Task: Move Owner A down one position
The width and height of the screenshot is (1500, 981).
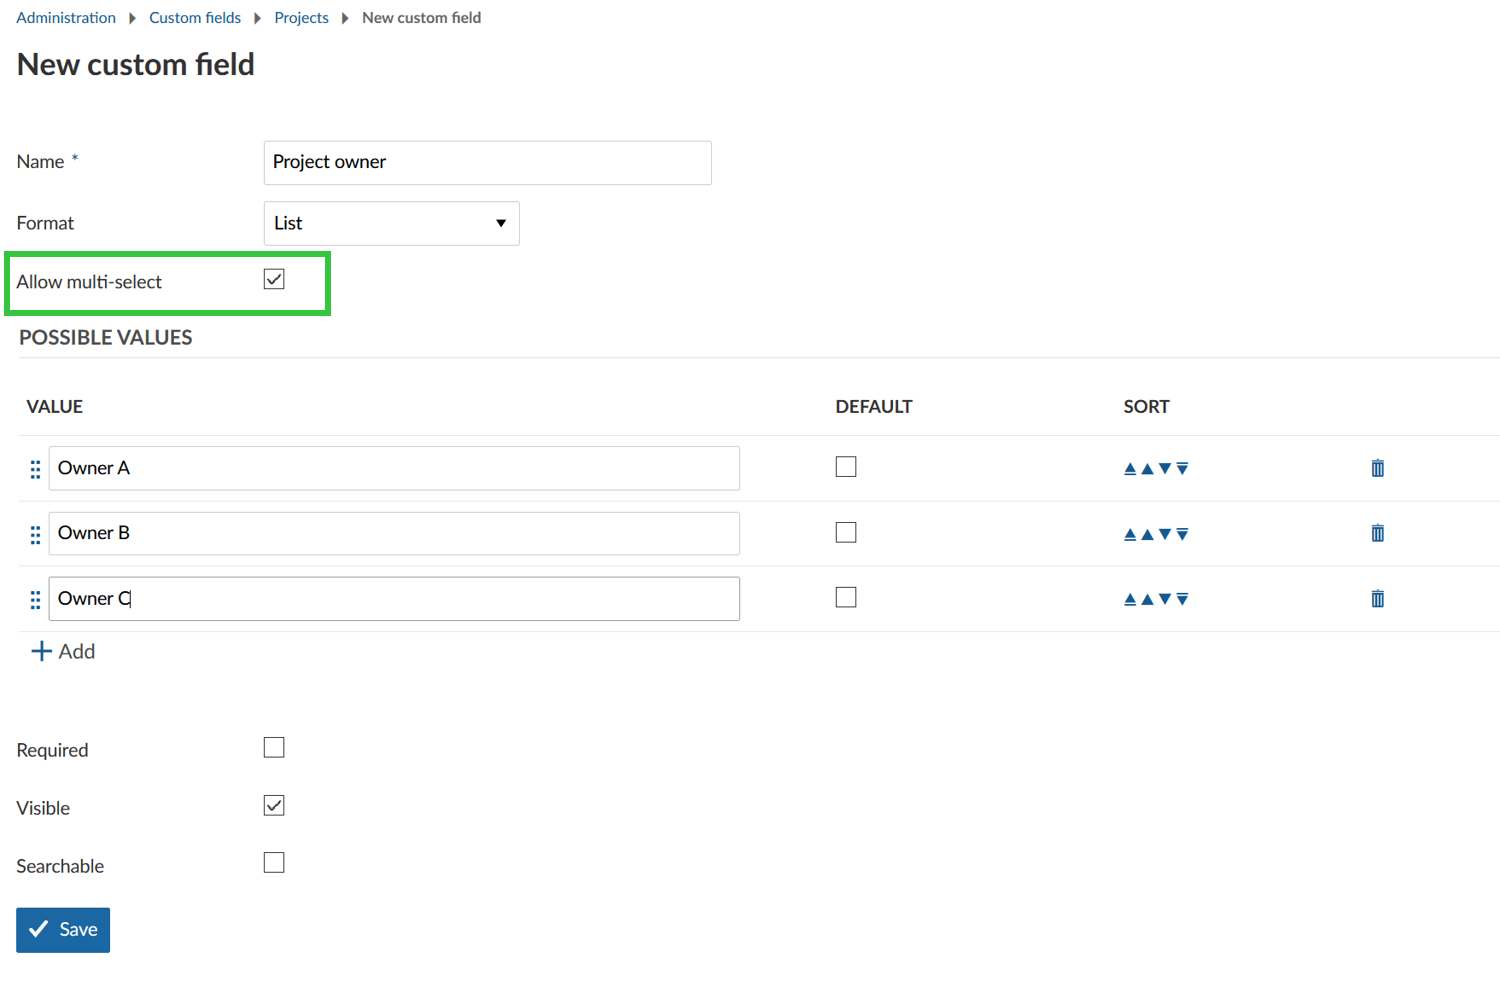Action: tap(1165, 468)
